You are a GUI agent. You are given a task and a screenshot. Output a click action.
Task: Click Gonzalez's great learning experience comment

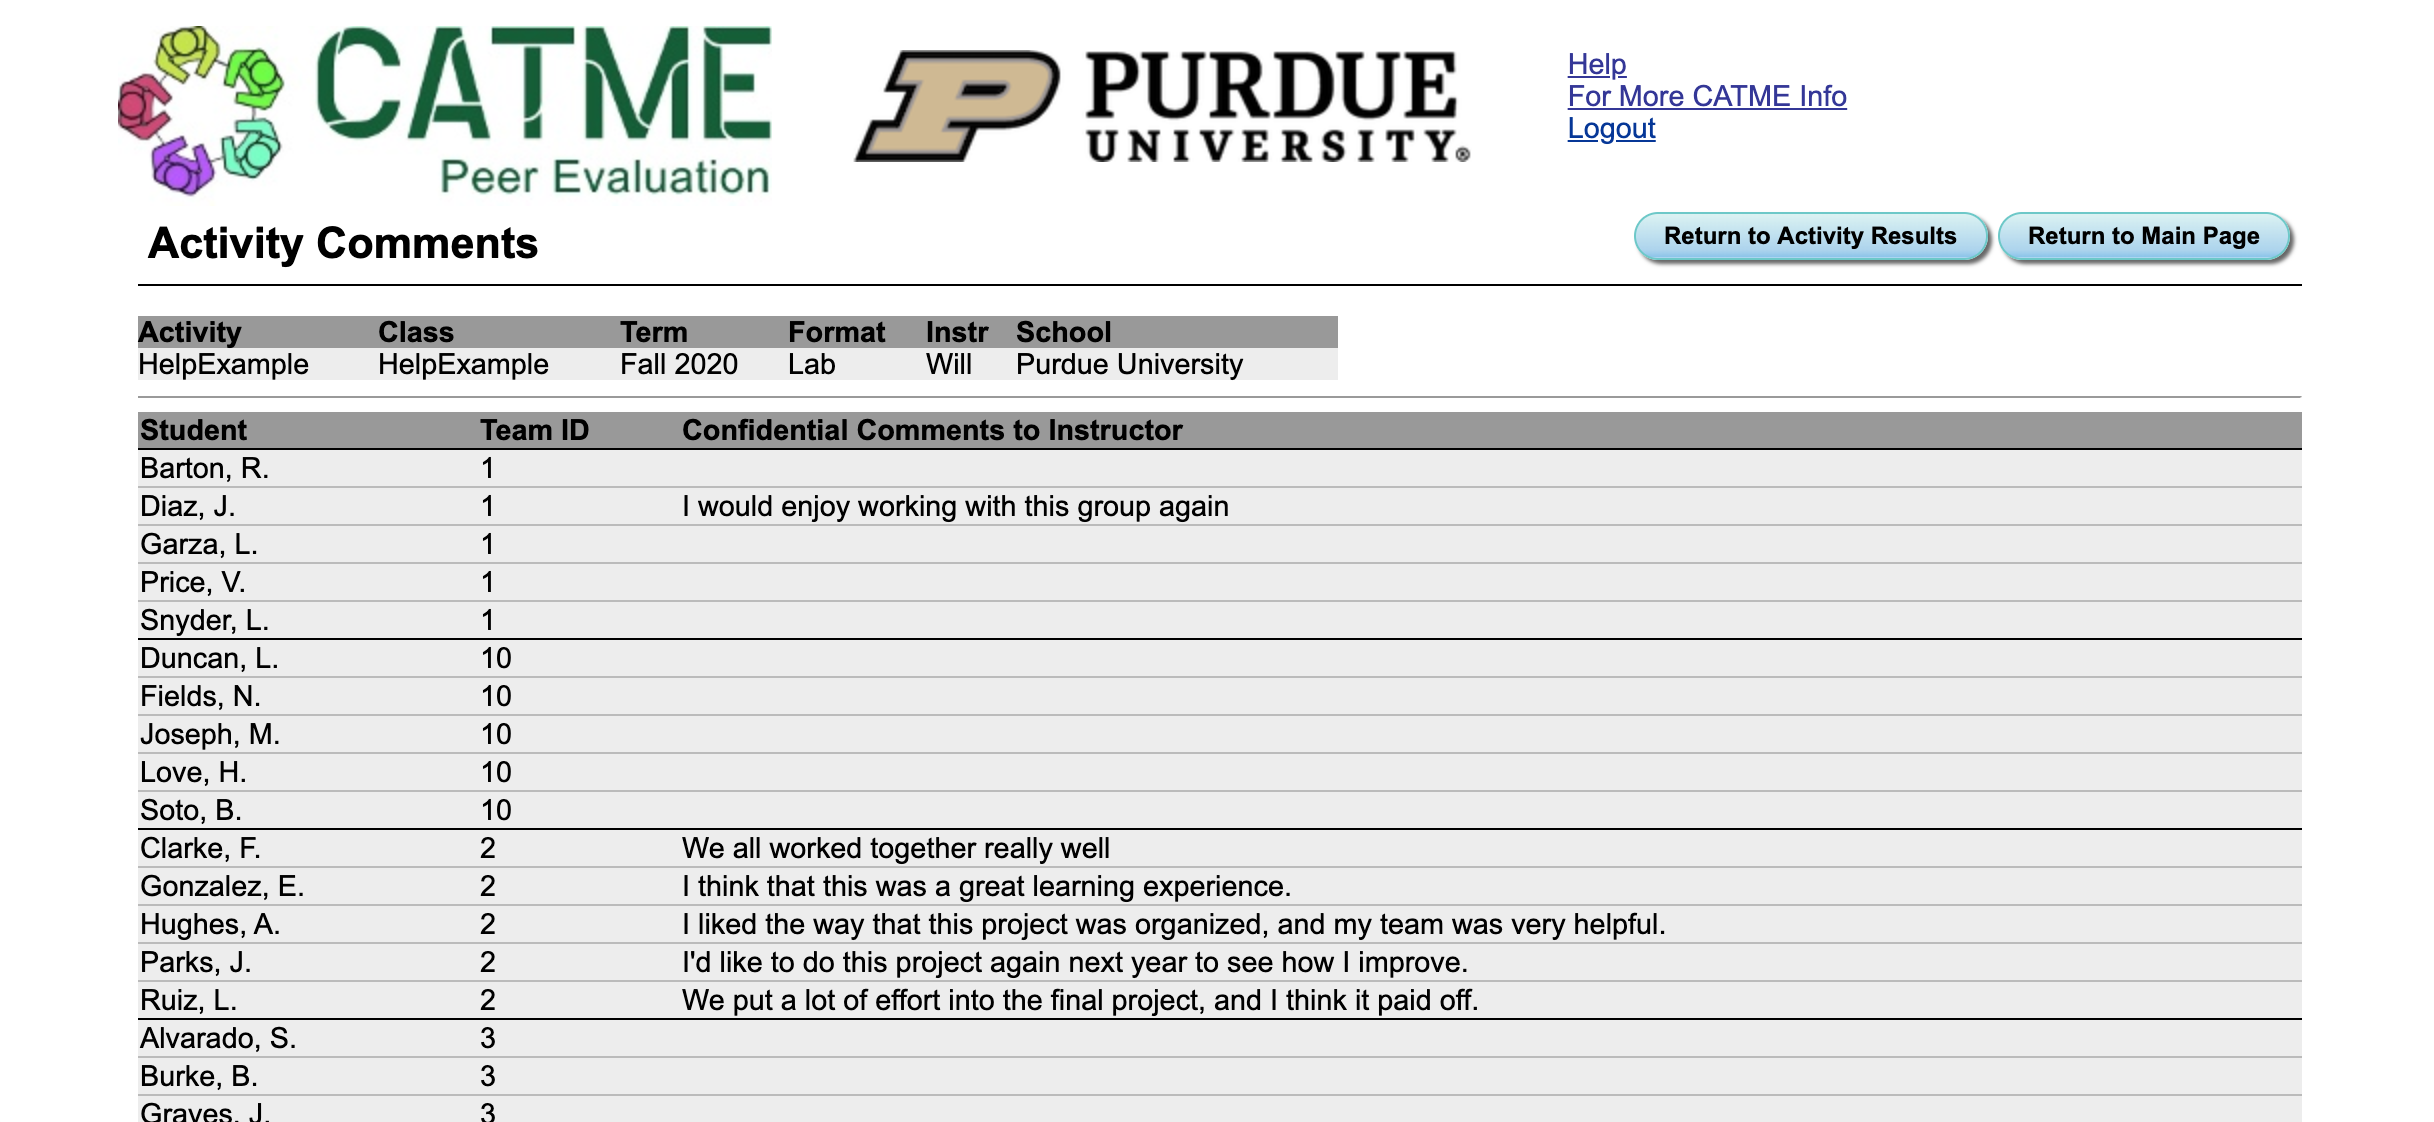tap(986, 886)
